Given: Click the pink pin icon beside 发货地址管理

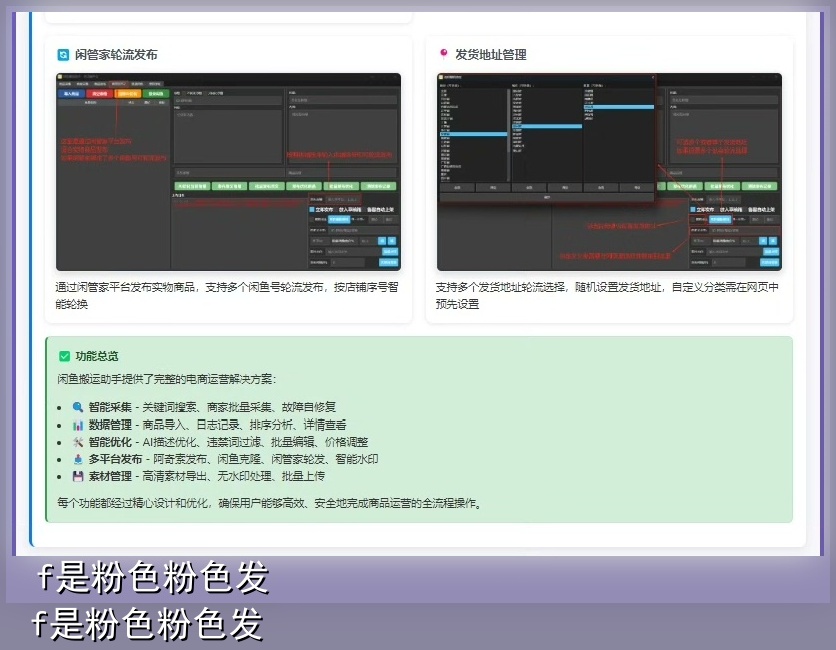Looking at the screenshot, I should click(443, 54).
